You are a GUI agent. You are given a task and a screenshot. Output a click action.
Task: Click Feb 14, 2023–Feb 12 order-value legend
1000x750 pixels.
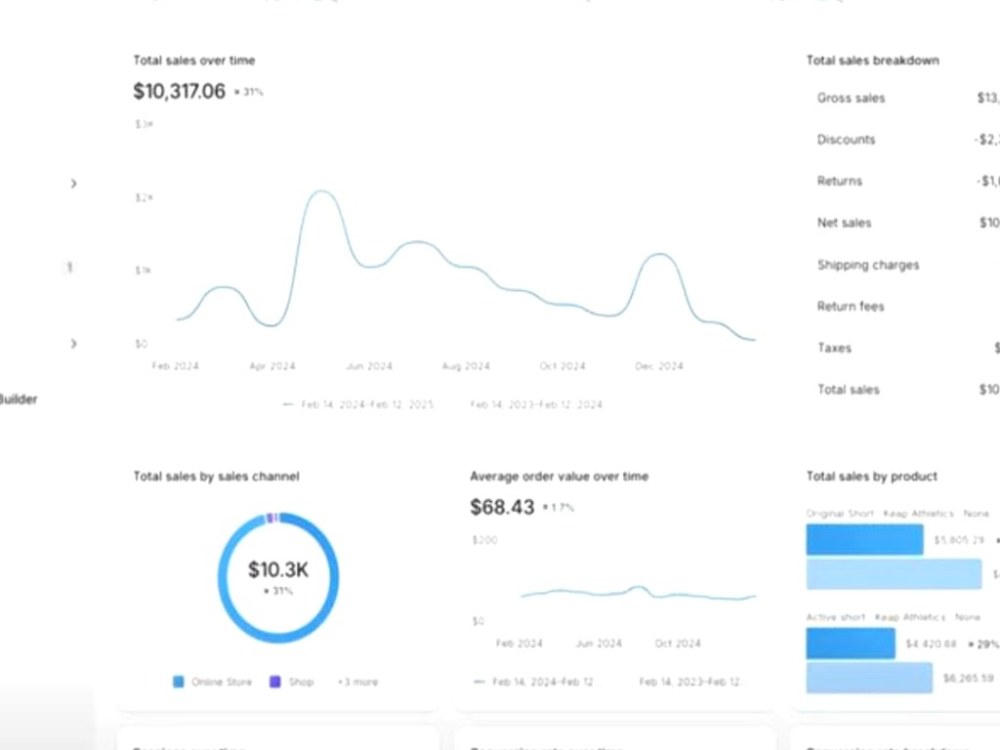690,682
